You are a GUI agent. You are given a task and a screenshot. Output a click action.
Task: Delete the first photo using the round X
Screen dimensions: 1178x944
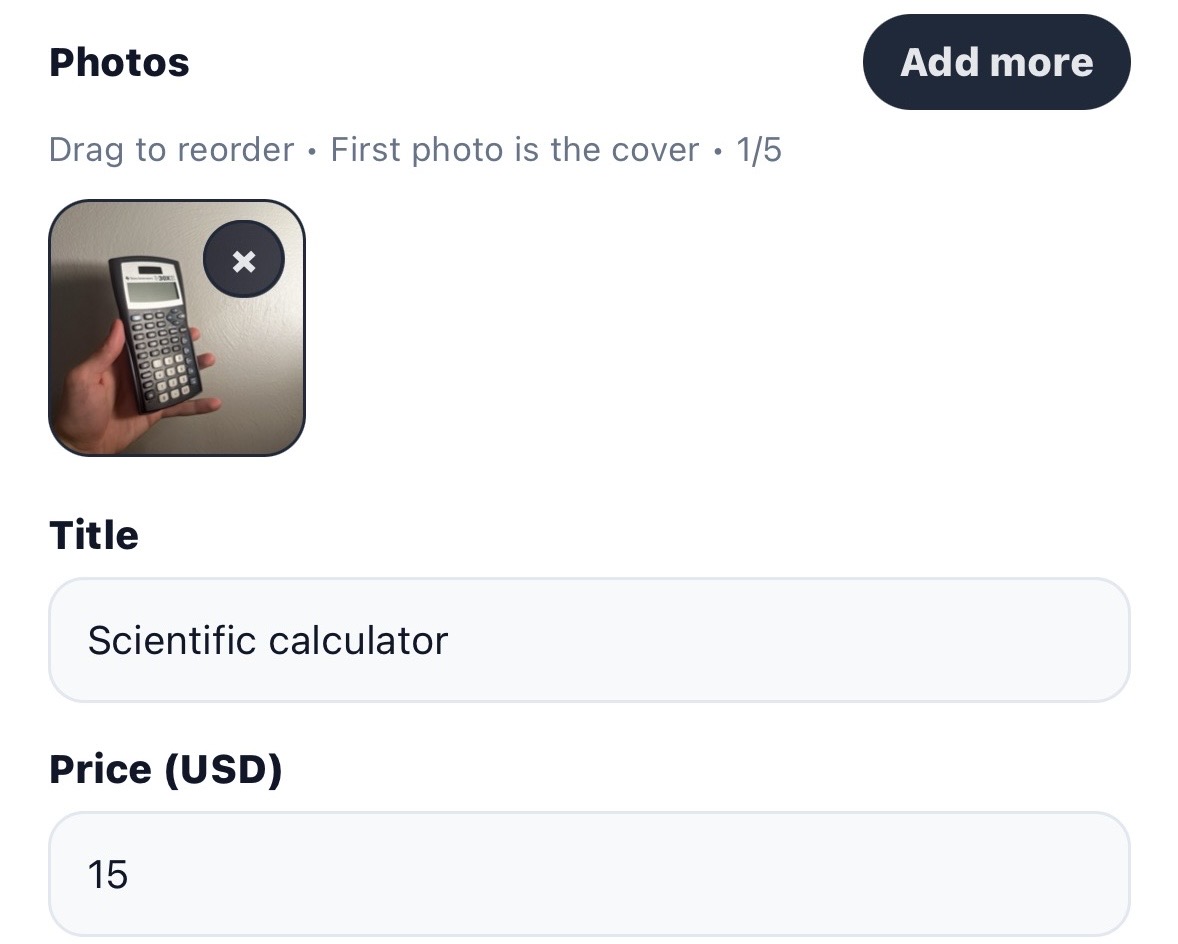[x=244, y=261]
